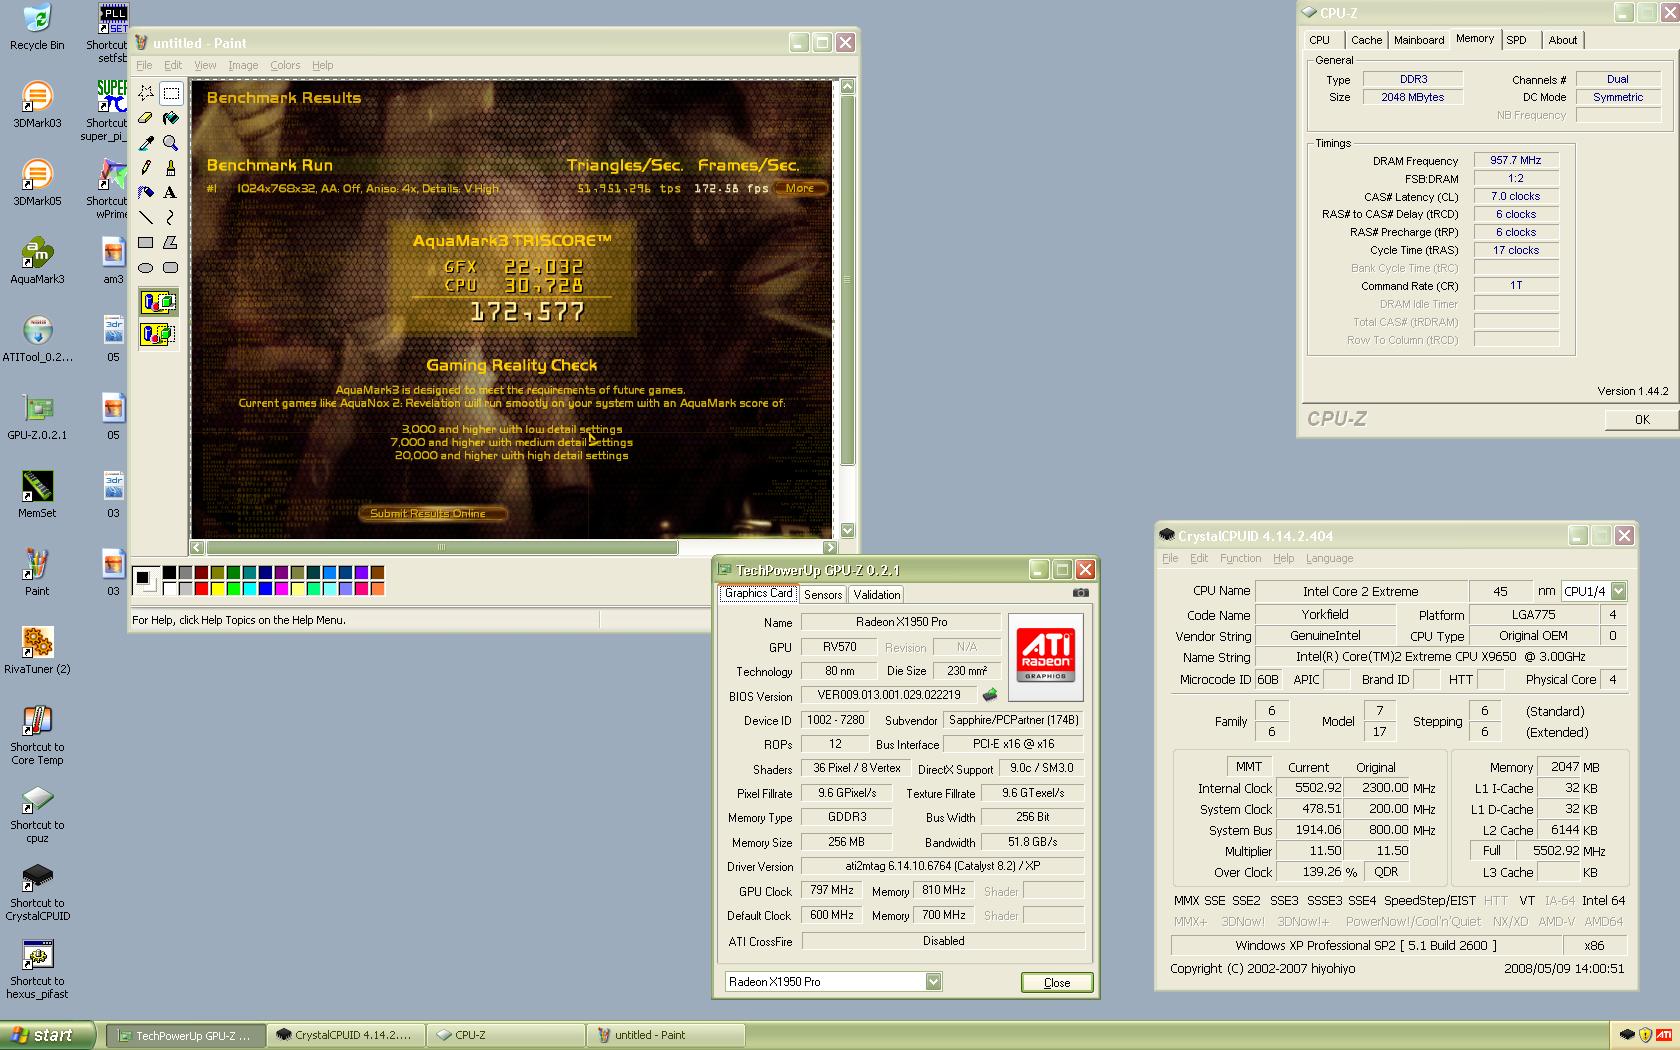
Task: Click the ATI system tray icon
Action: click(x=1664, y=1035)
